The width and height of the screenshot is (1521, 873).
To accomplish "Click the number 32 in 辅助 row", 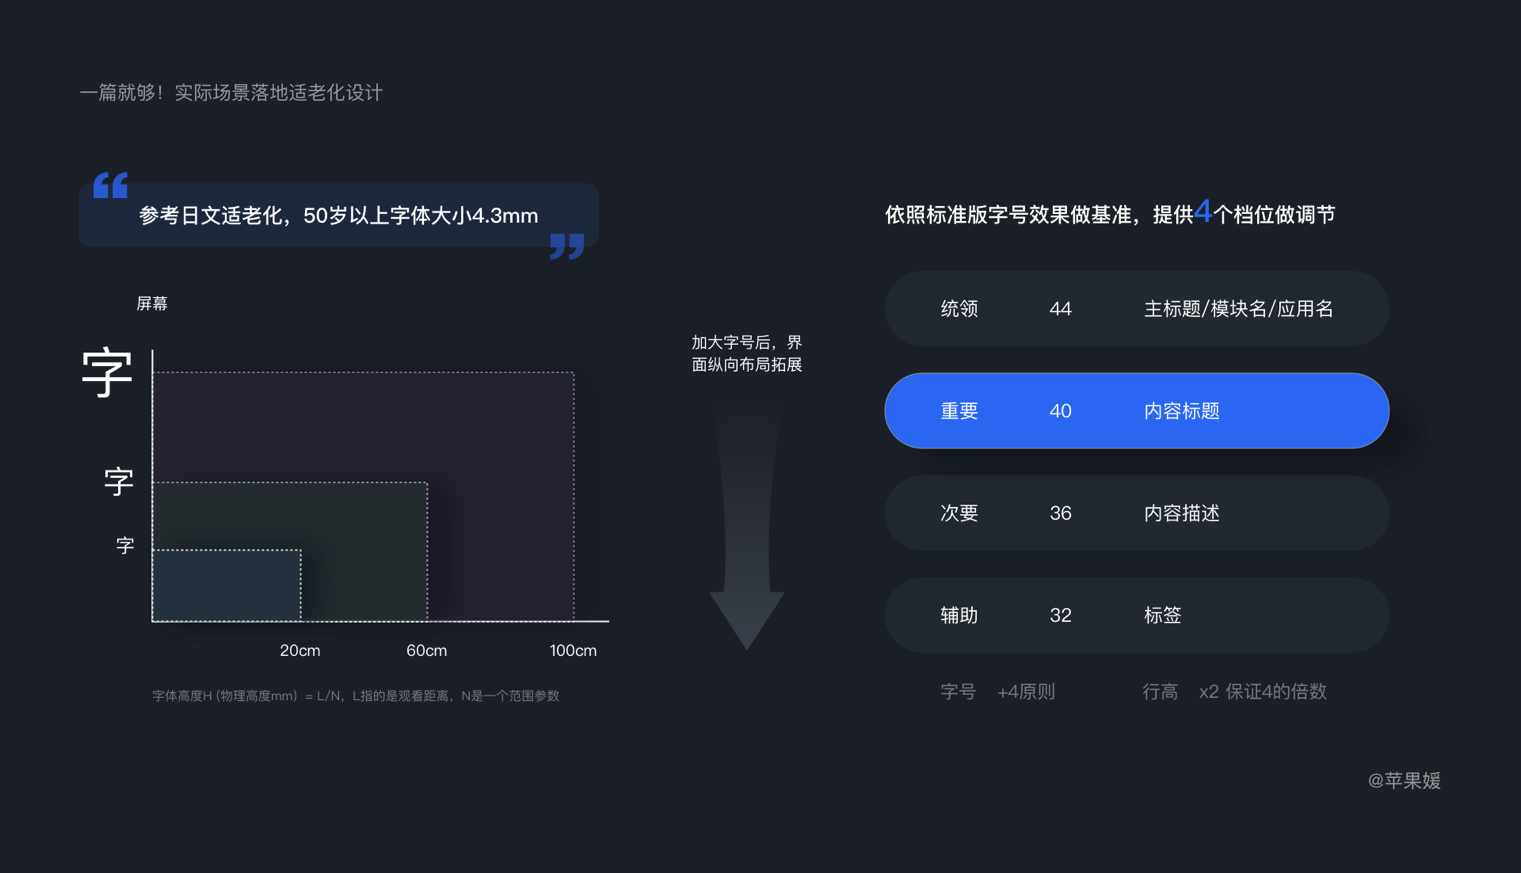I will [1061, 615].
